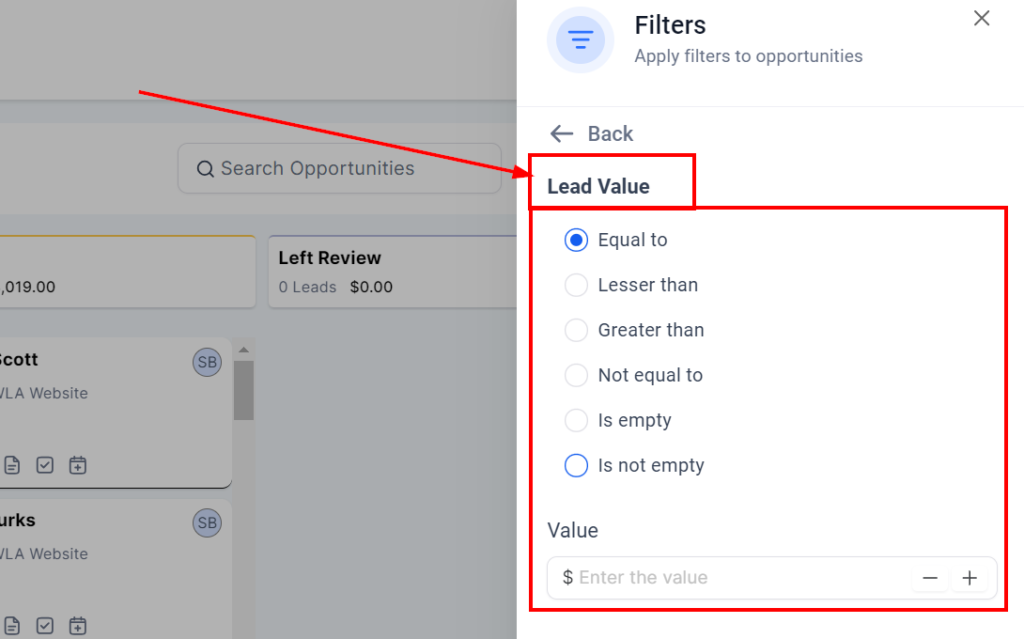The width and height of the screenshot is (1024, 639).
Task: Increase the lead value with the plus button
Action: tap(969, 578)
